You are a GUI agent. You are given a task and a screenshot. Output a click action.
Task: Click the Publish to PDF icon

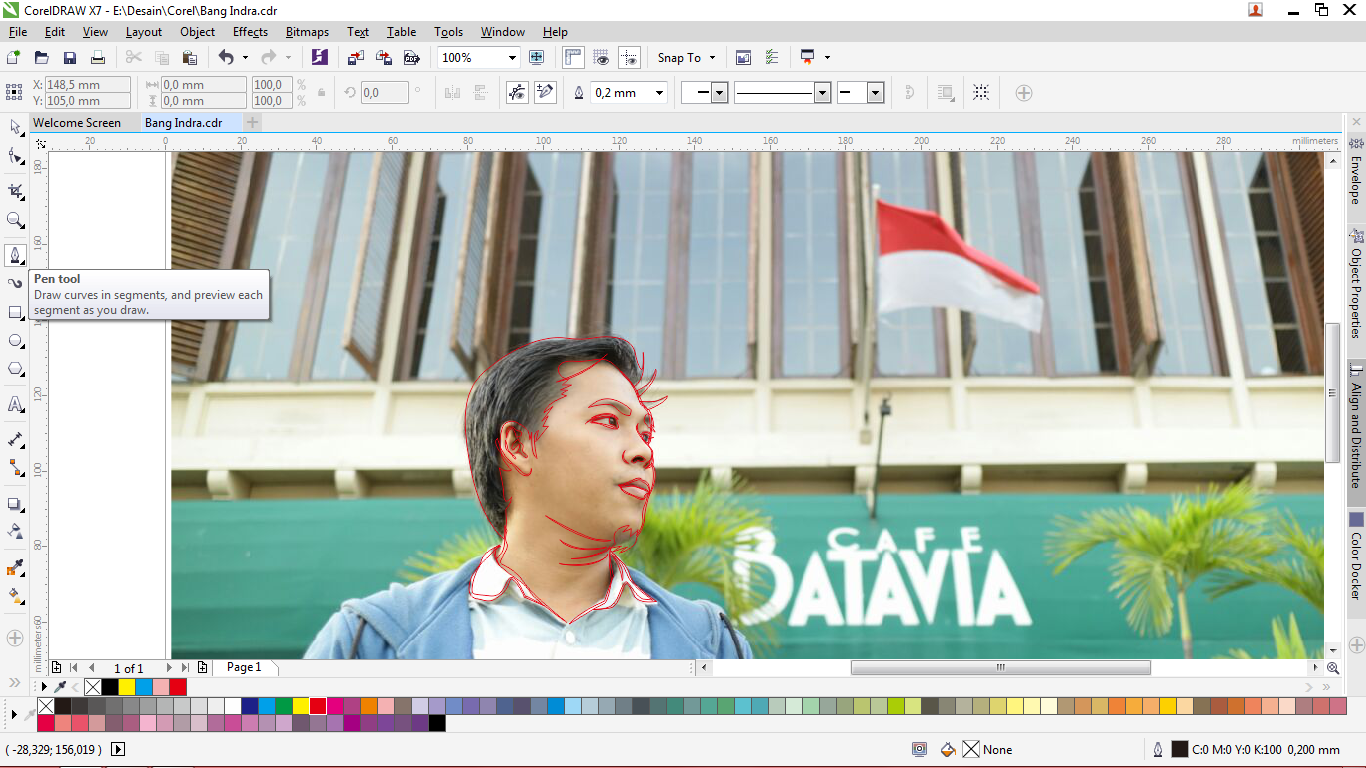[x=411, y=58]
